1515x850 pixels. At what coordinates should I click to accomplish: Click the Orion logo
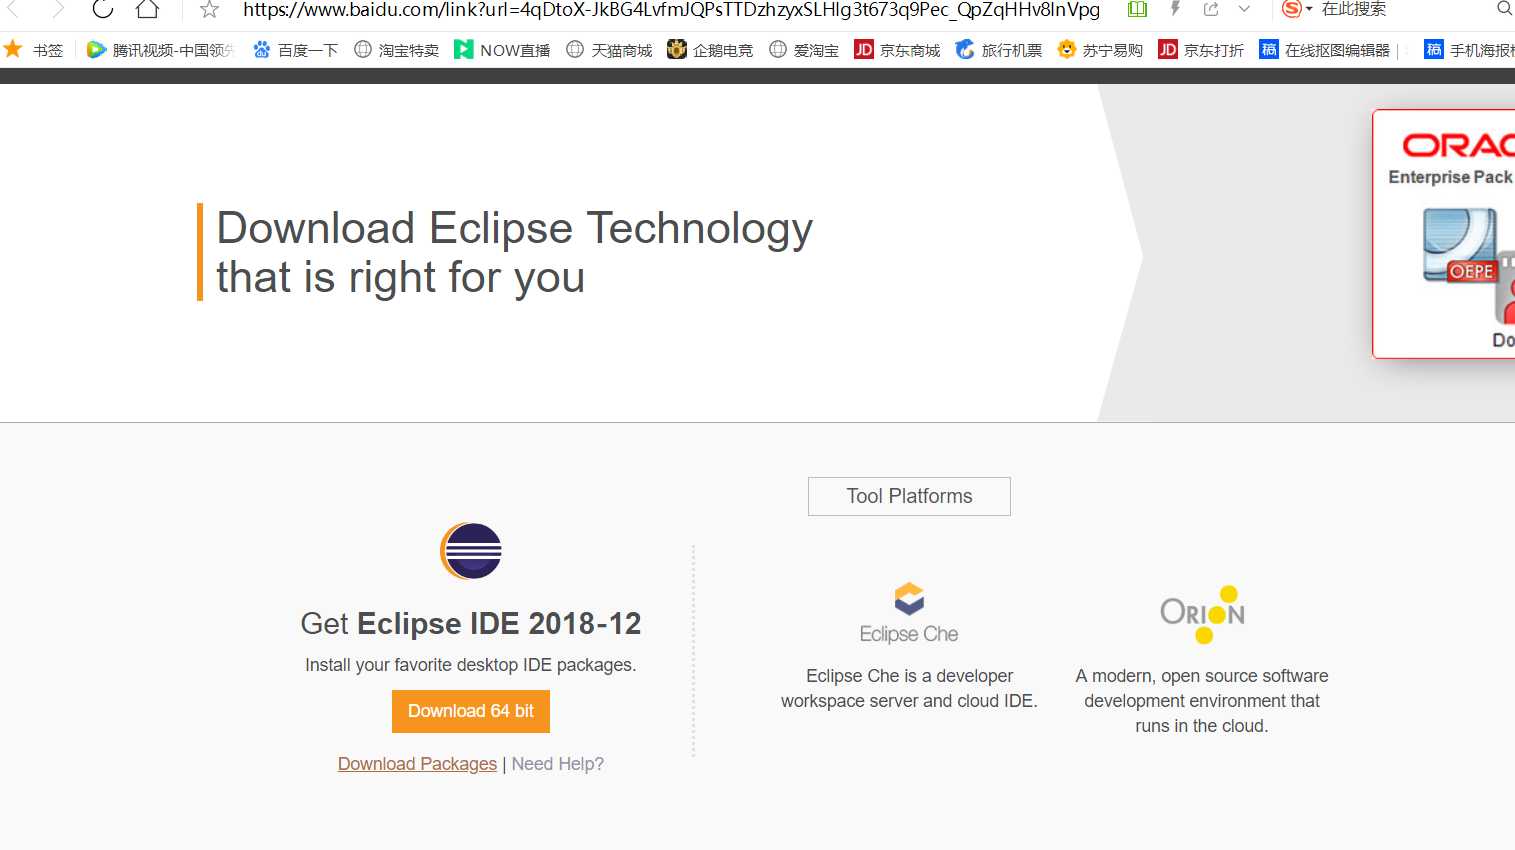[x=1202, y=614]
